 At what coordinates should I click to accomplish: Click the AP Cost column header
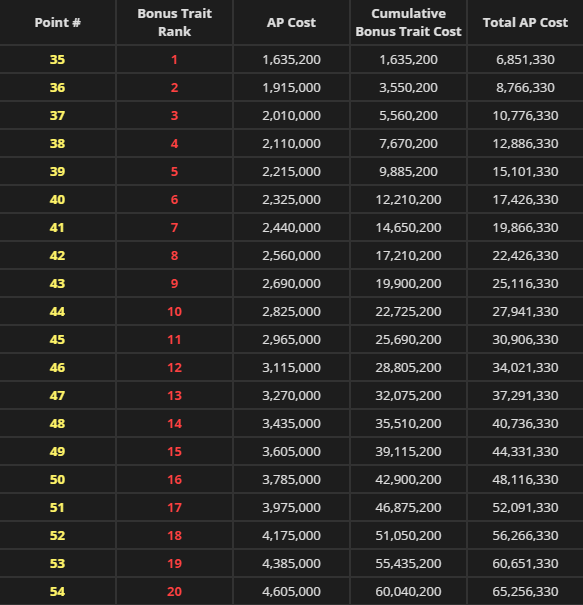pos(291,22)
